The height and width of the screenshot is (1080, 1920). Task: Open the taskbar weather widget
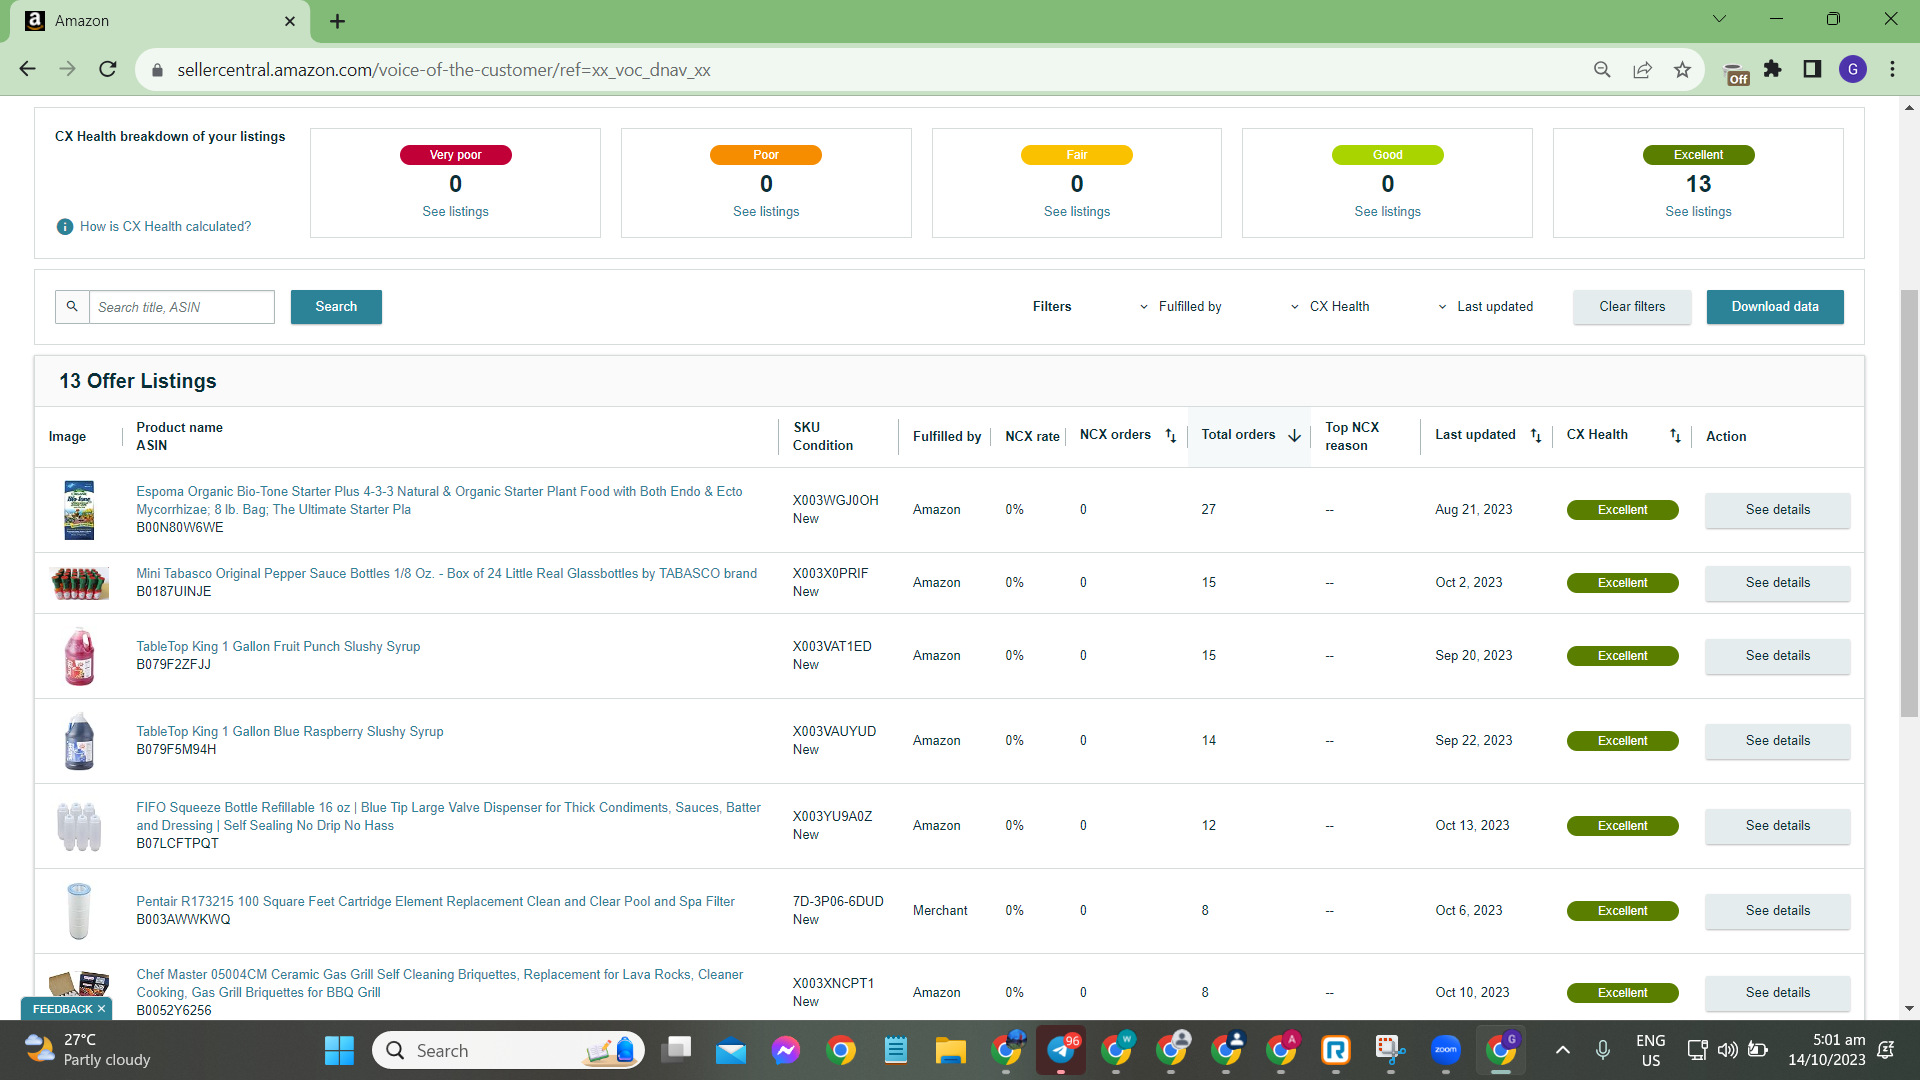[x=90, y=1050]
